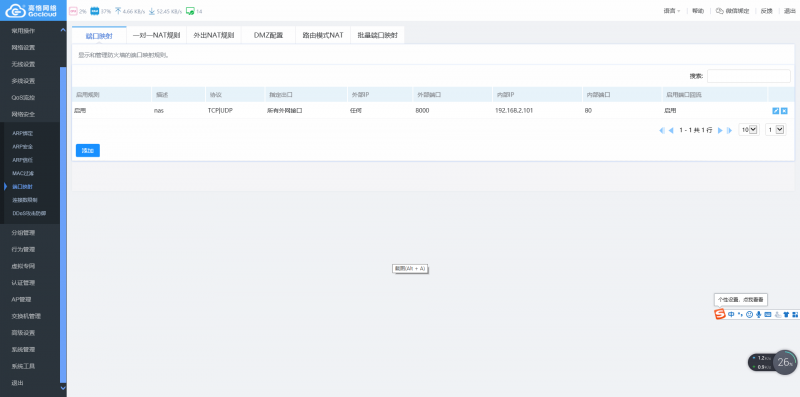The image size is (800, 397).
Task: Click the memory usage 37% icon
Action: click(94, 11)
